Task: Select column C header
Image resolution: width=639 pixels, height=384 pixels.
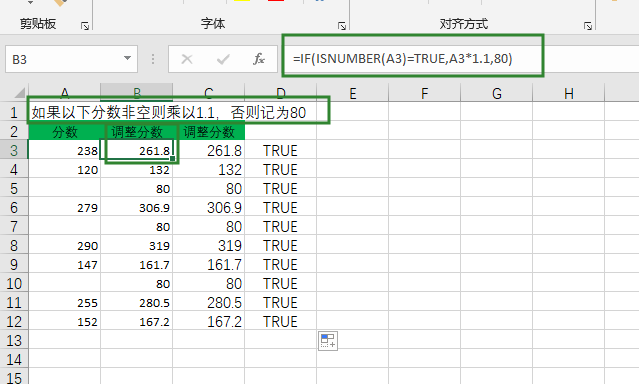Action: (209, 93)
